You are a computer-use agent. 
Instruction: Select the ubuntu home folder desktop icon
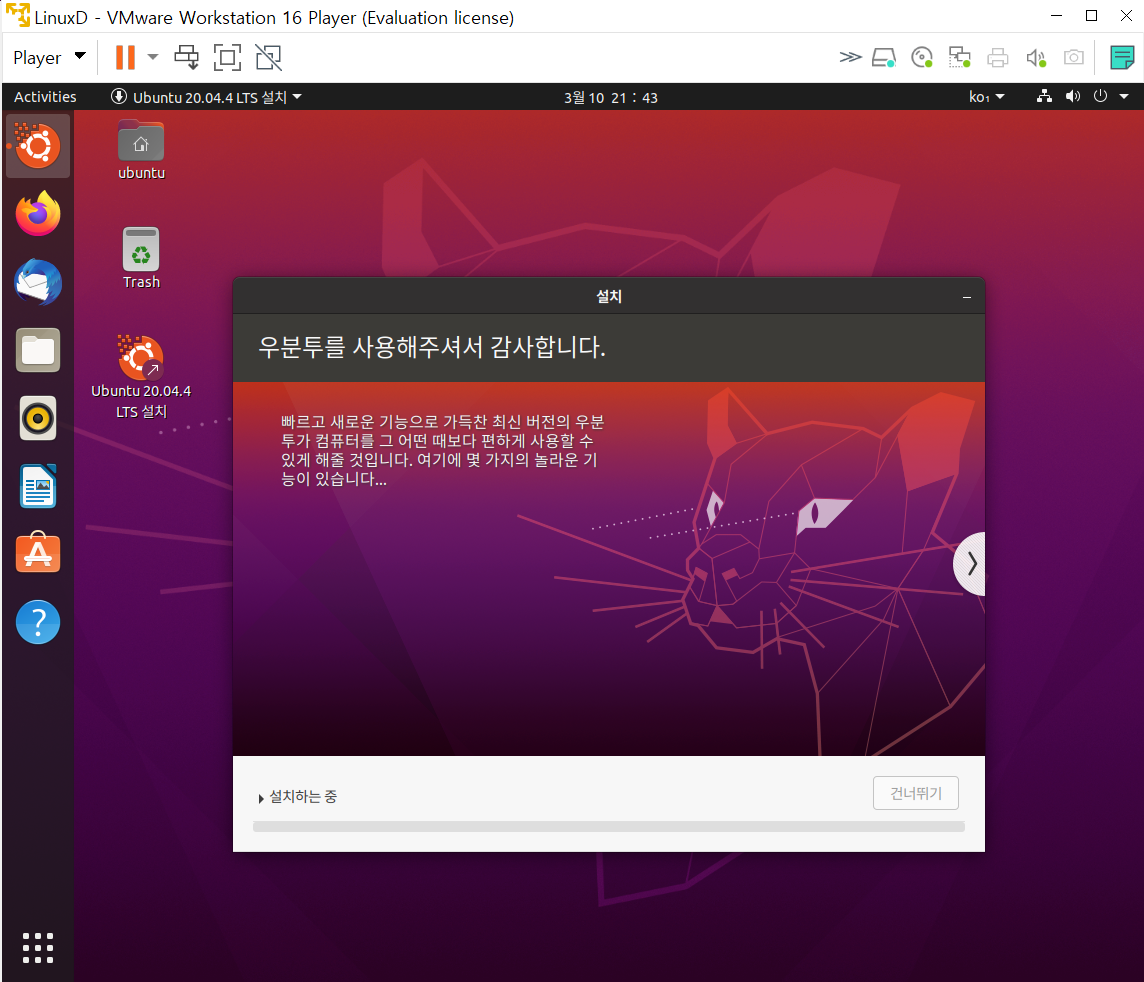click(142, 150)
